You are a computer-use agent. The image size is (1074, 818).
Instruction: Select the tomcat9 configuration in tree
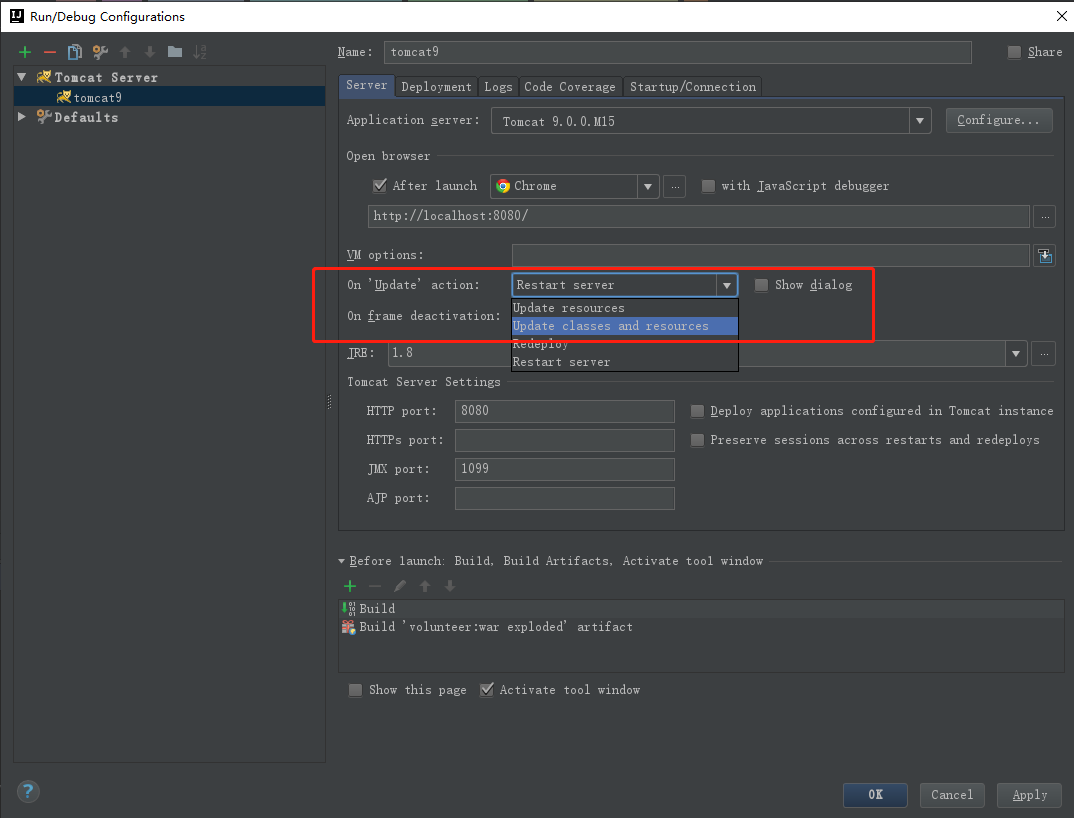(169, 97)
